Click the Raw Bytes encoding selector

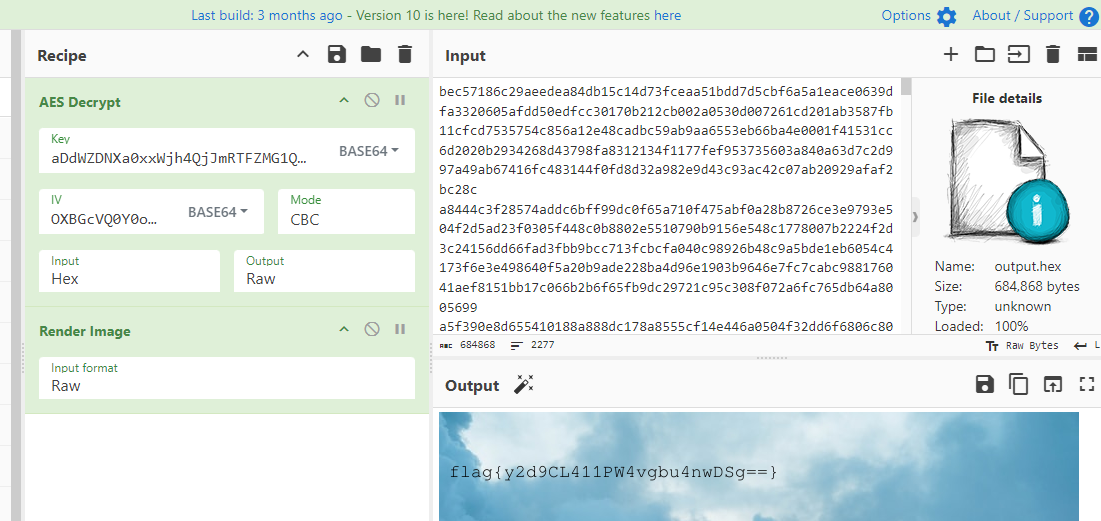click(1022, 345)
